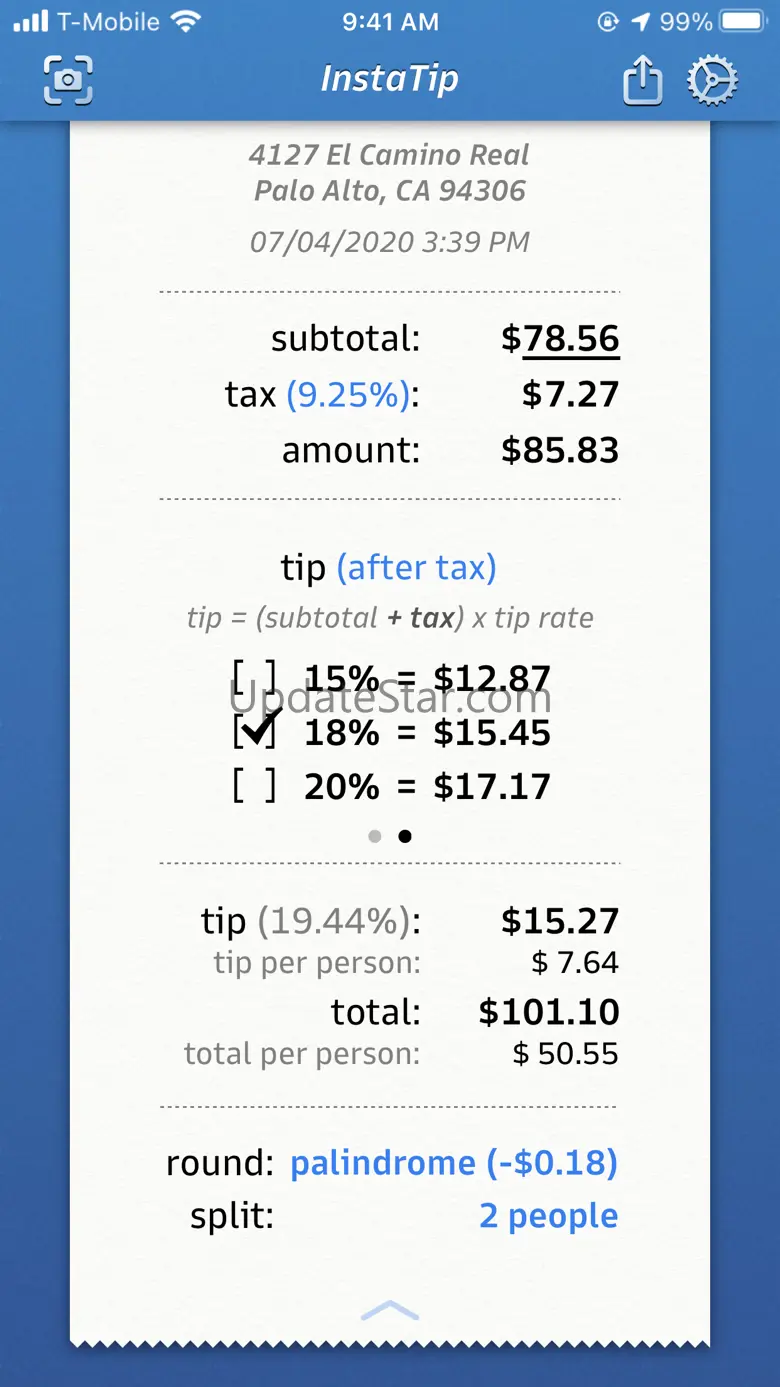The width and height of the screenshot is (780, 1387).
Task: Open the palindrome rounding option selector
Action: pyautogui.click(x=453, y=1163)
